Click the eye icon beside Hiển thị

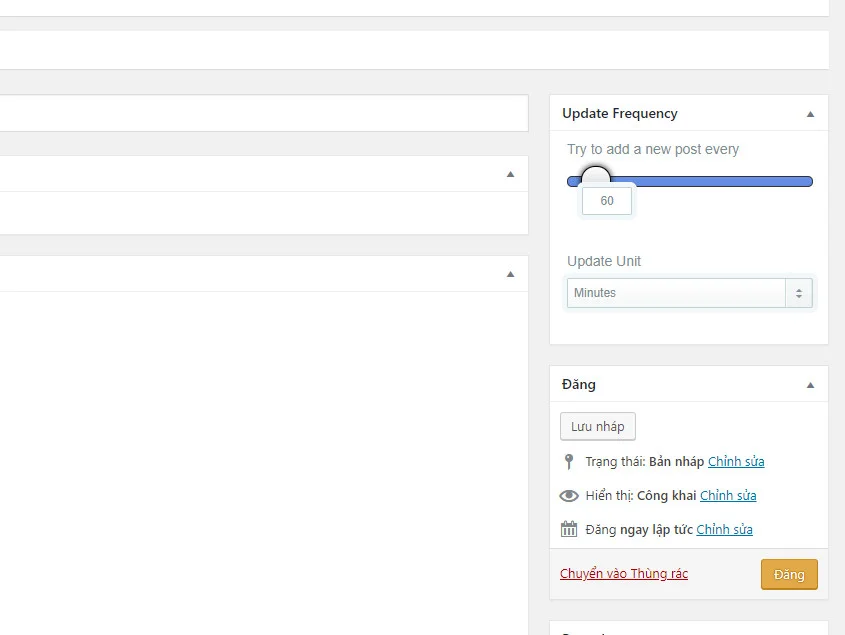point(569,495)
